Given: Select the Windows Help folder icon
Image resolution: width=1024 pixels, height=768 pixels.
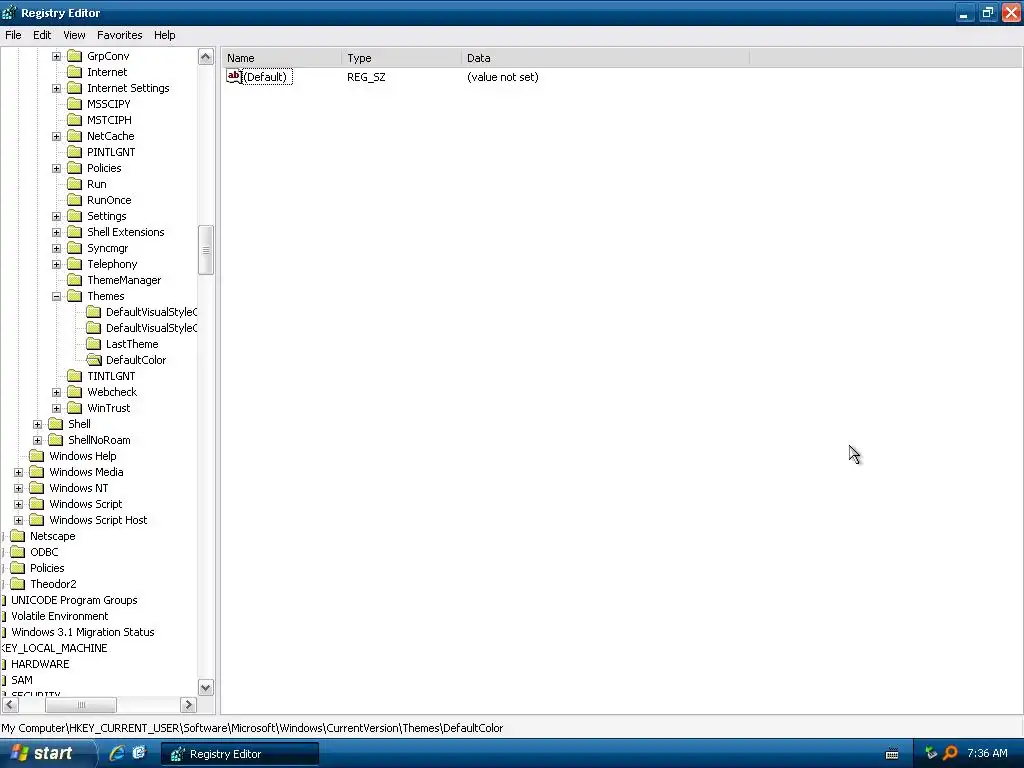Looking at the screenshot, I should [37, 456].
